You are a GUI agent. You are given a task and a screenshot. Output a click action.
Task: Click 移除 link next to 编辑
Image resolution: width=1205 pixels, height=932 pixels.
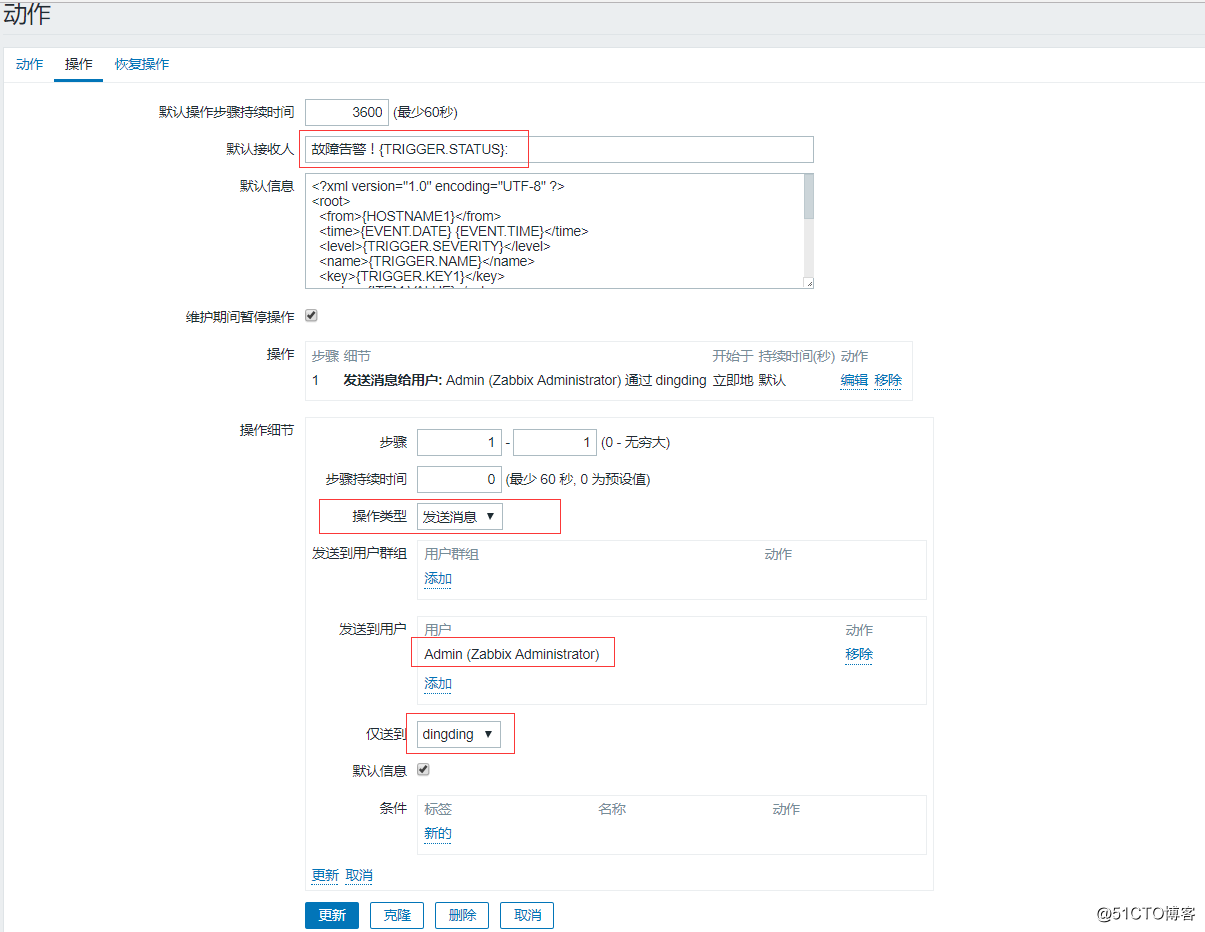888,380
